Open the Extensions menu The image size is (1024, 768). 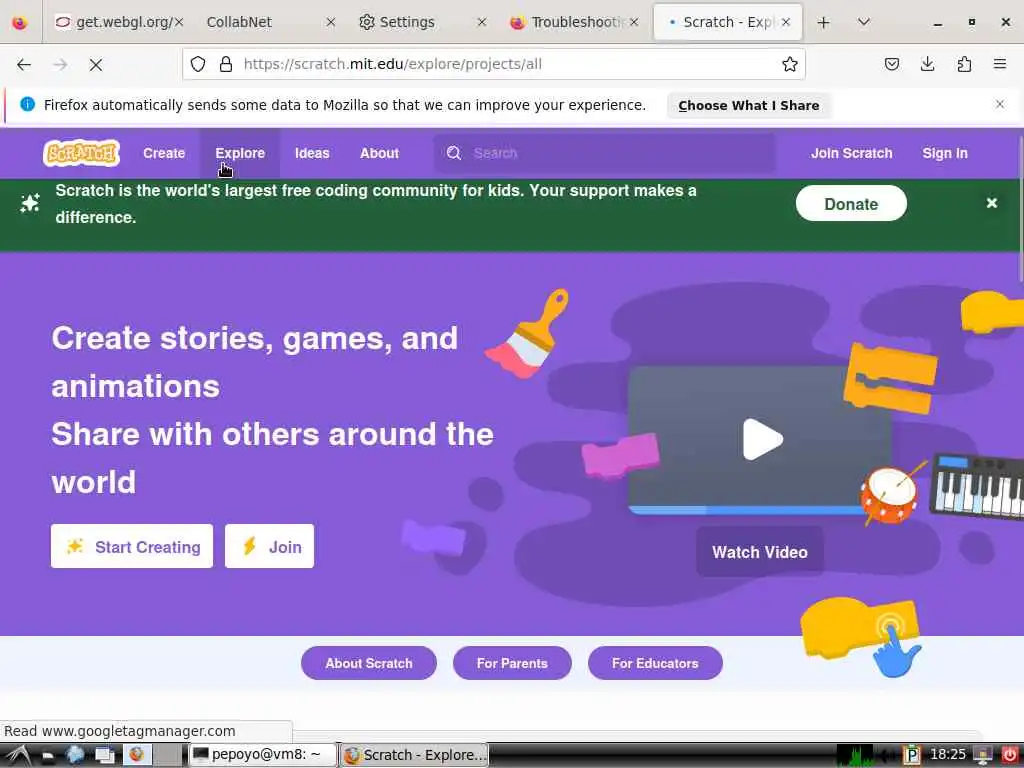point(964,64)
